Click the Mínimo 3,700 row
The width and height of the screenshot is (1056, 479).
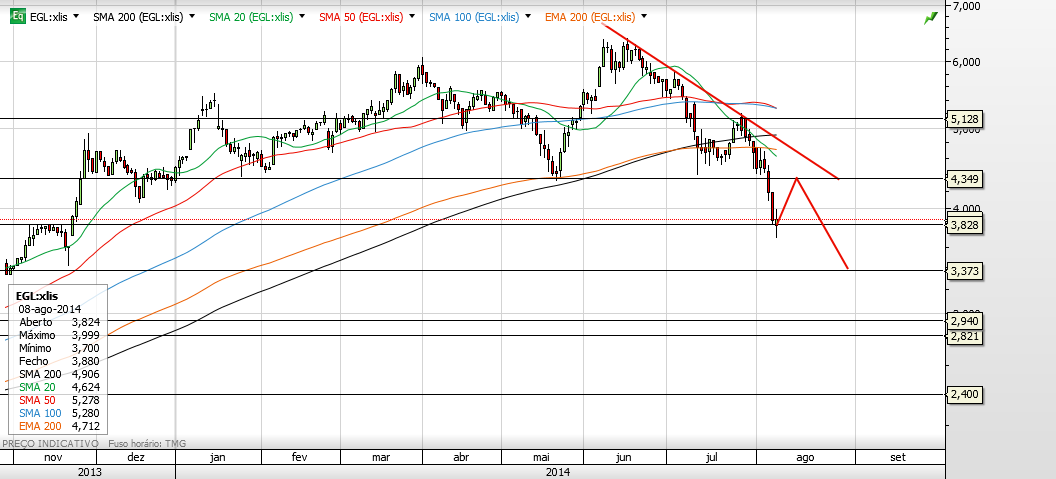[x=59, y=348]
